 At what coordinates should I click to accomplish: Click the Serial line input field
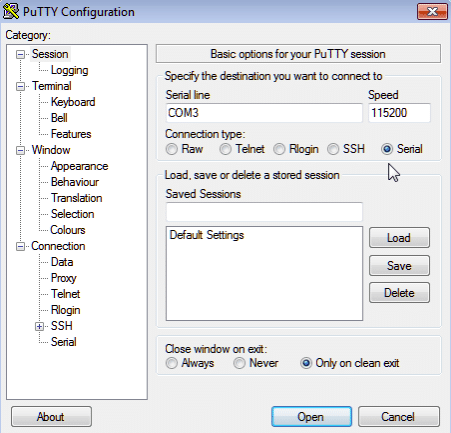tap(264, 113)
